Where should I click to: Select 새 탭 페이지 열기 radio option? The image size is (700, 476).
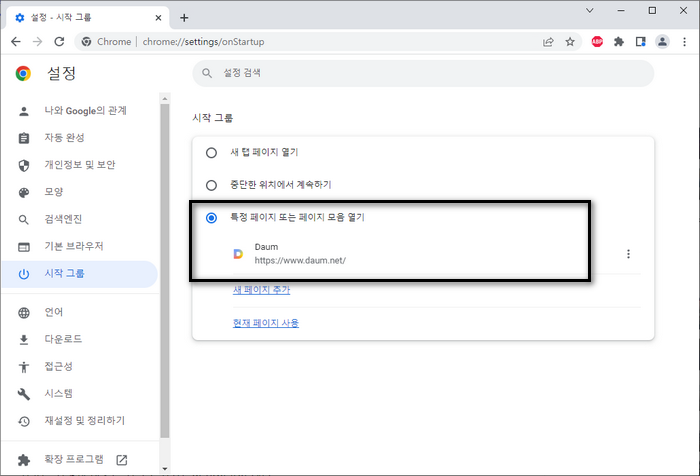211,153
